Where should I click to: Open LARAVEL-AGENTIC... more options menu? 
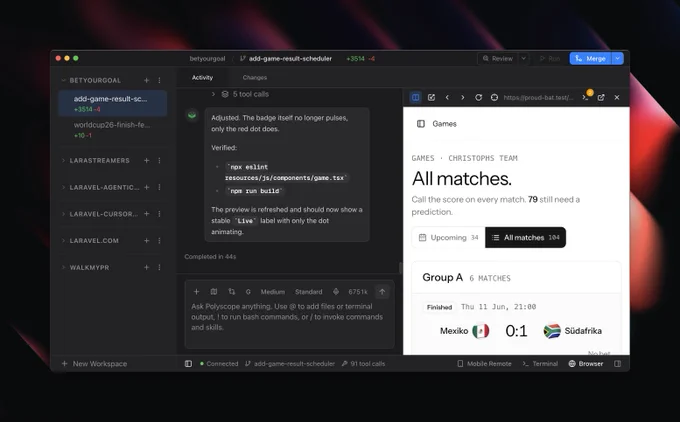pyautogui.click(x=159, y=187)
